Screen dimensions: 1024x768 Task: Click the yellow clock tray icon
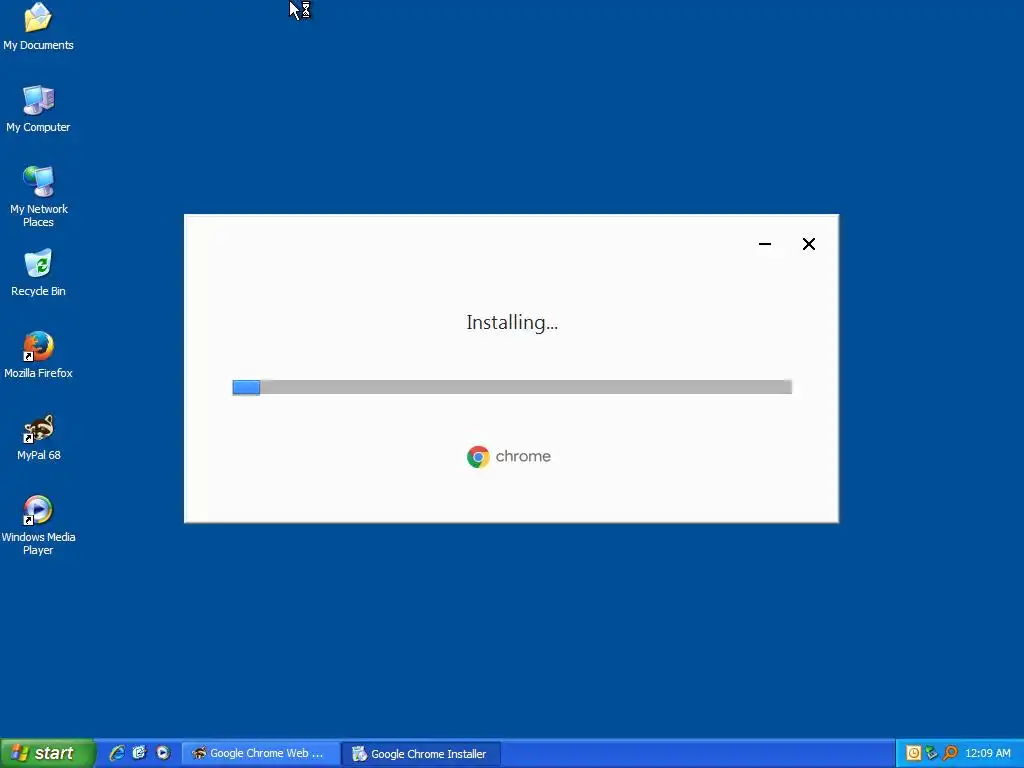click(914, 753)
